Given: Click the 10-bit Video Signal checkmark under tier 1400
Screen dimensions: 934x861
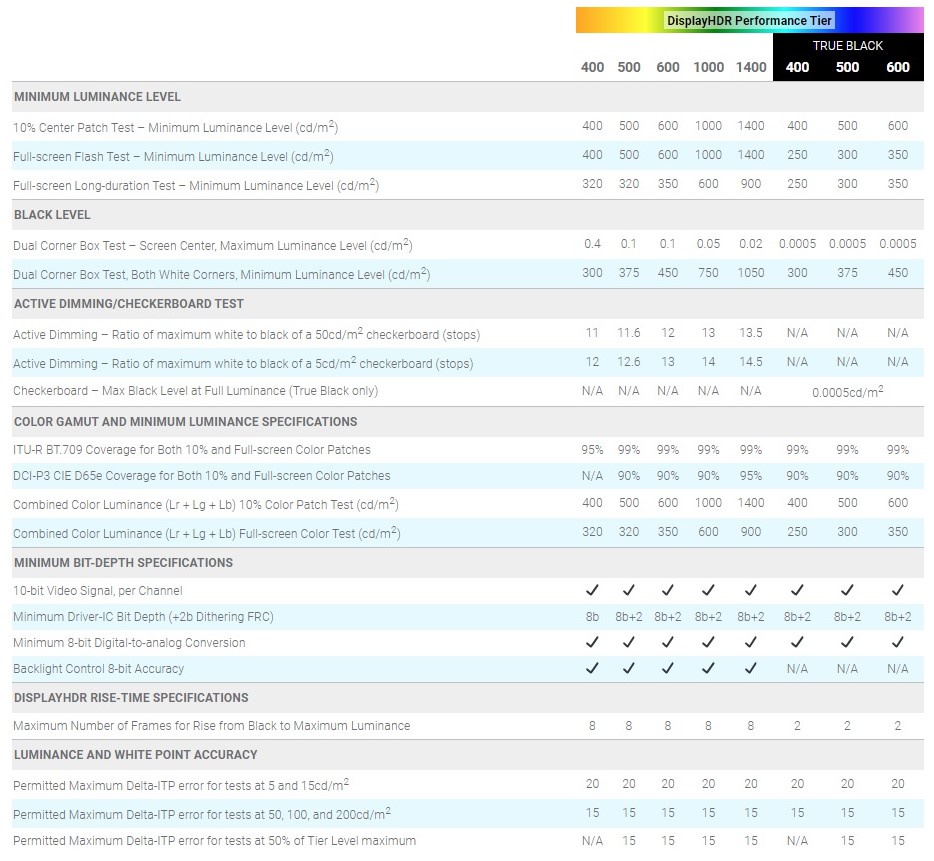Looking at the screenshot, I should pyautogui.click(x=751, y=590).
